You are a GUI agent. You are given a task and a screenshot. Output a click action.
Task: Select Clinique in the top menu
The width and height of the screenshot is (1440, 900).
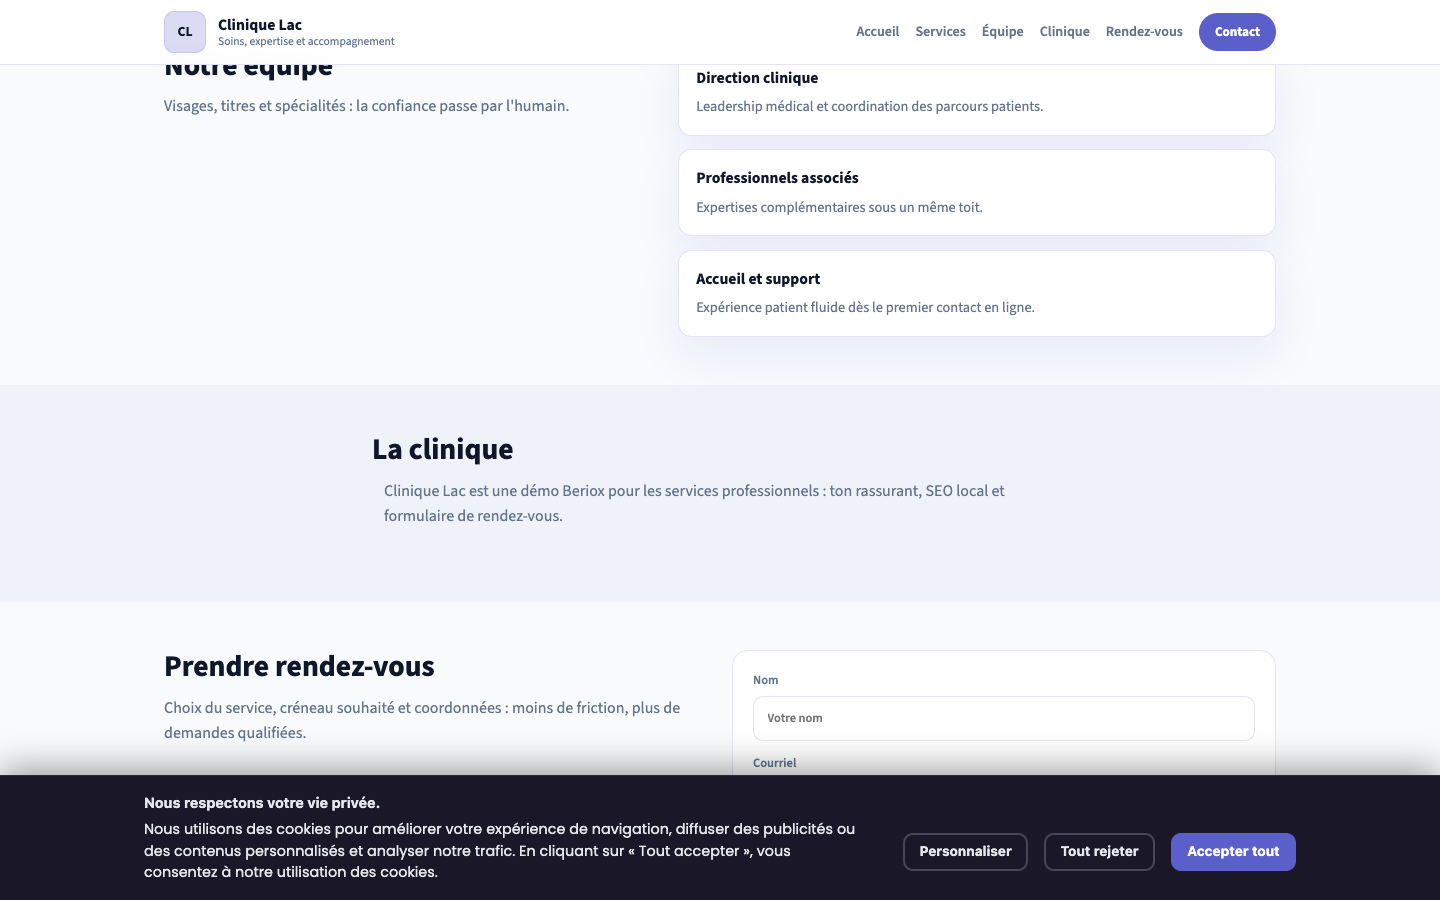pos(1064,32)
